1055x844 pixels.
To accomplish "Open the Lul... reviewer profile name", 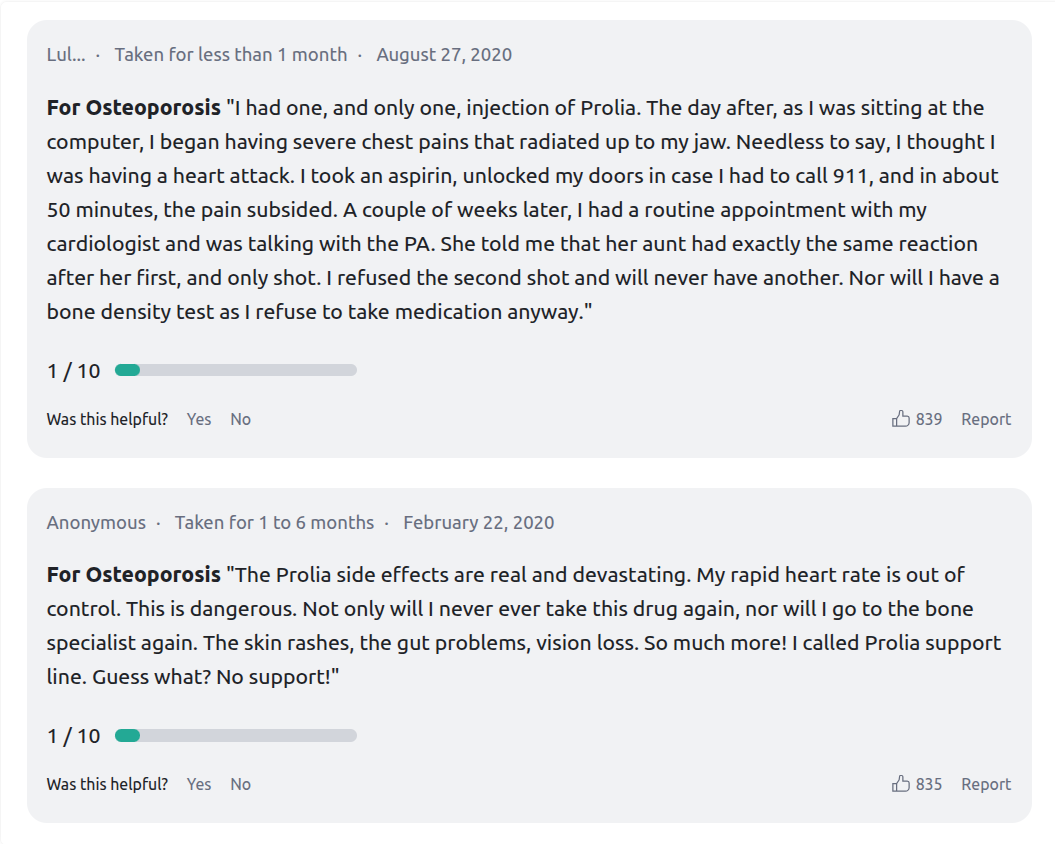I will (66, 55).
